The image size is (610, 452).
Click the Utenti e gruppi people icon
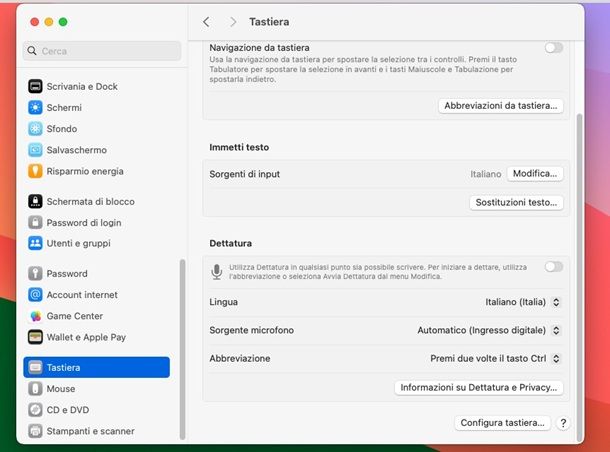pos(35,244)
